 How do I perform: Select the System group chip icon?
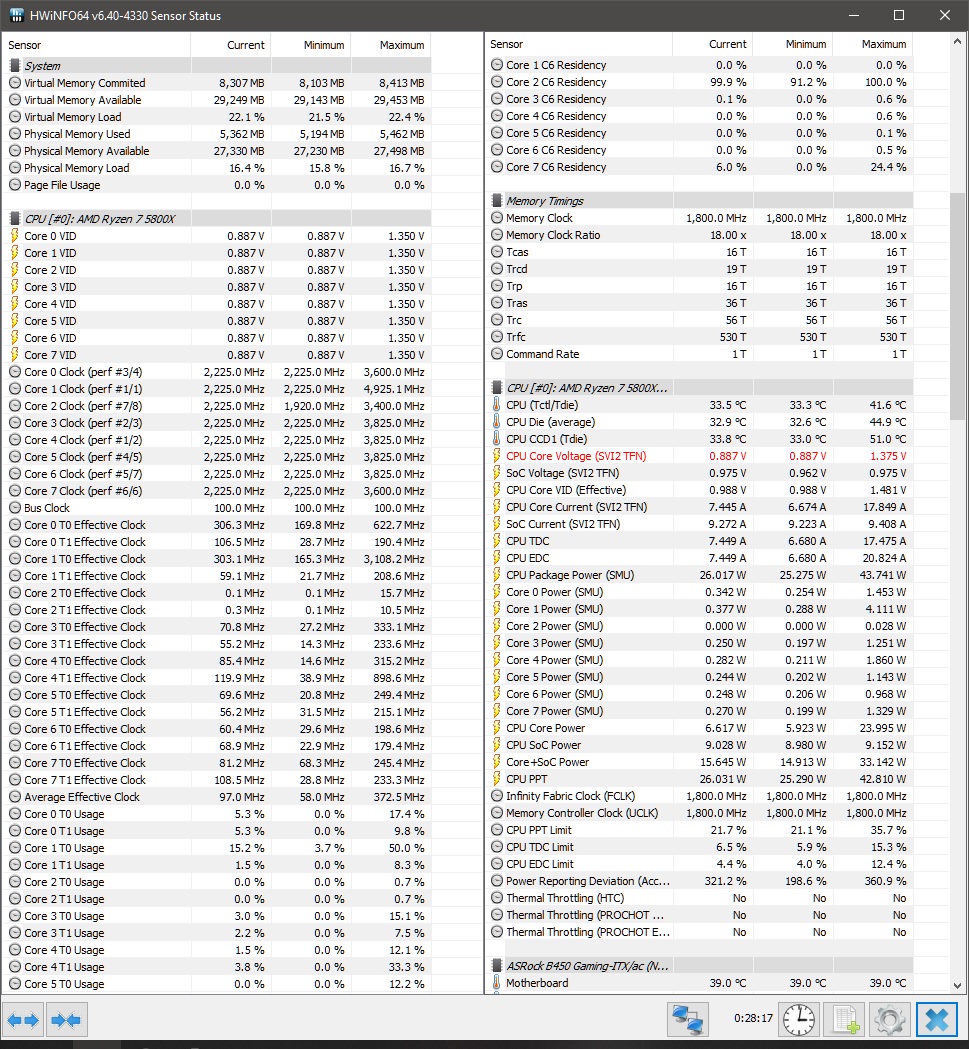tap(14, 66)
